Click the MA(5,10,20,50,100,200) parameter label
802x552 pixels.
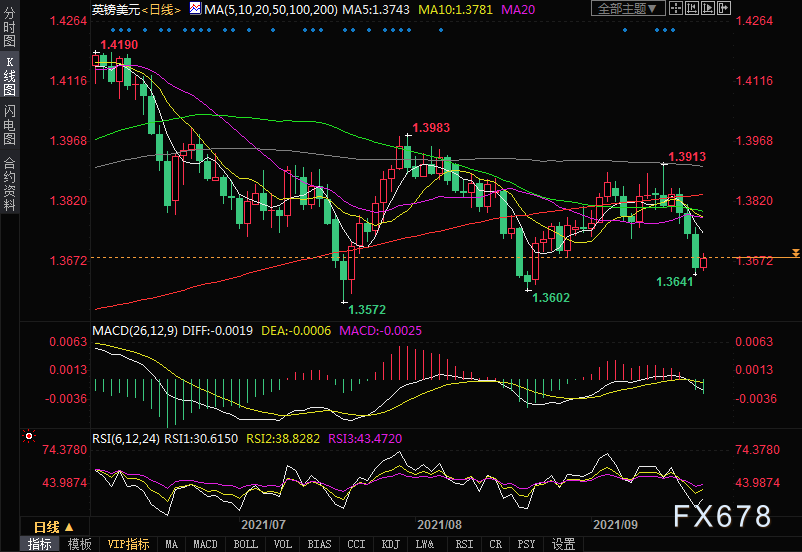point(271,9)
